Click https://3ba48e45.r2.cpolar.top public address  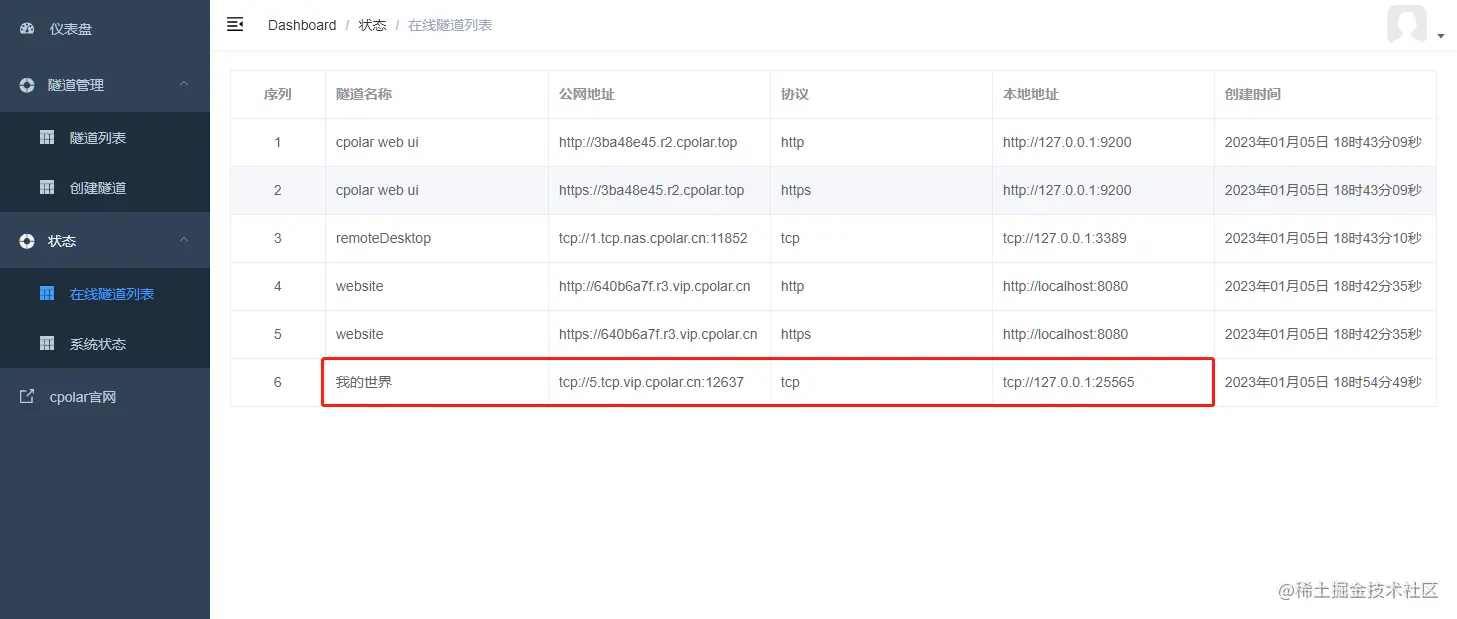tap(652, 190)
